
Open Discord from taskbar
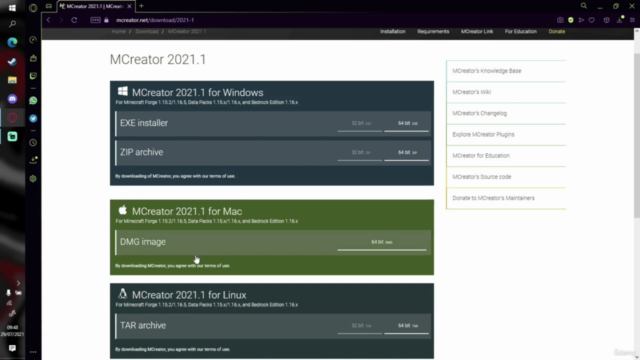coord(12,99)
